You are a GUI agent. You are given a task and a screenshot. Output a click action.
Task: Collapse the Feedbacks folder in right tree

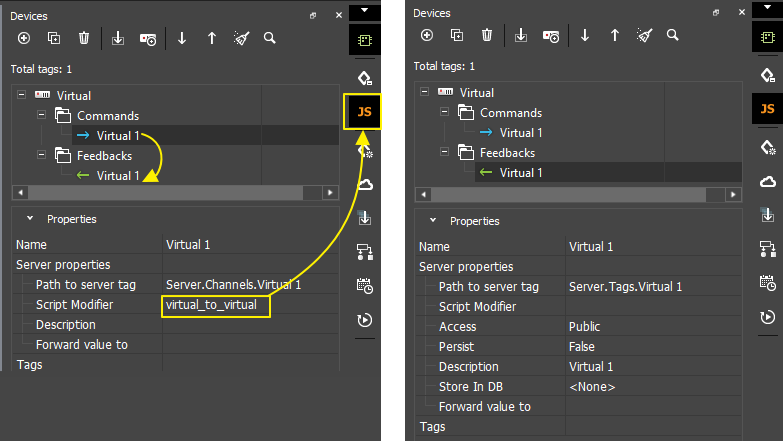(445, 153)
